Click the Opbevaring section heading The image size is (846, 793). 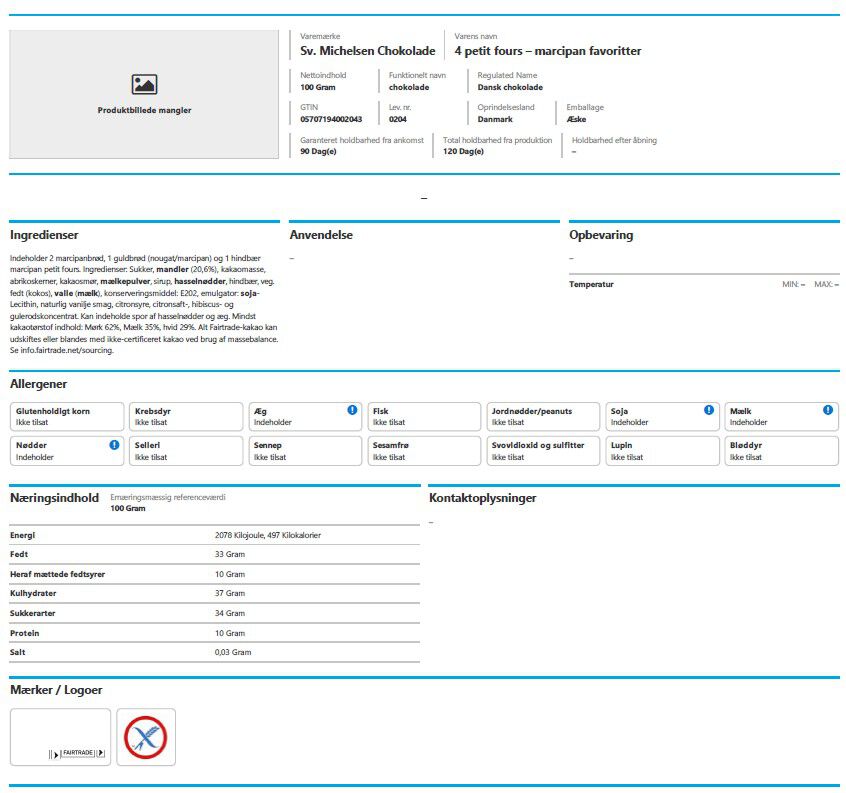(x=601, y=235)
